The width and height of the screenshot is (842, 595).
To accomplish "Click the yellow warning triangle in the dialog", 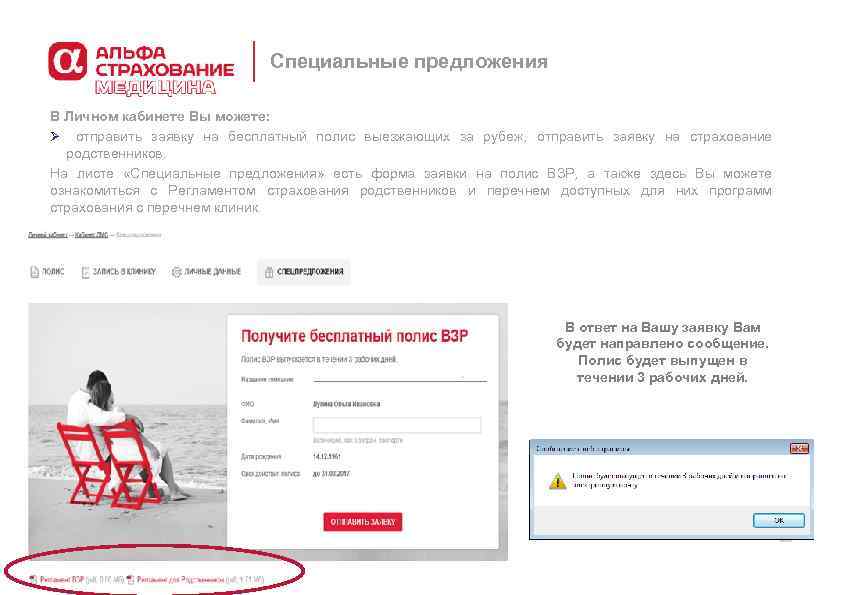I will pyautogui.click(x=557, y=481).
